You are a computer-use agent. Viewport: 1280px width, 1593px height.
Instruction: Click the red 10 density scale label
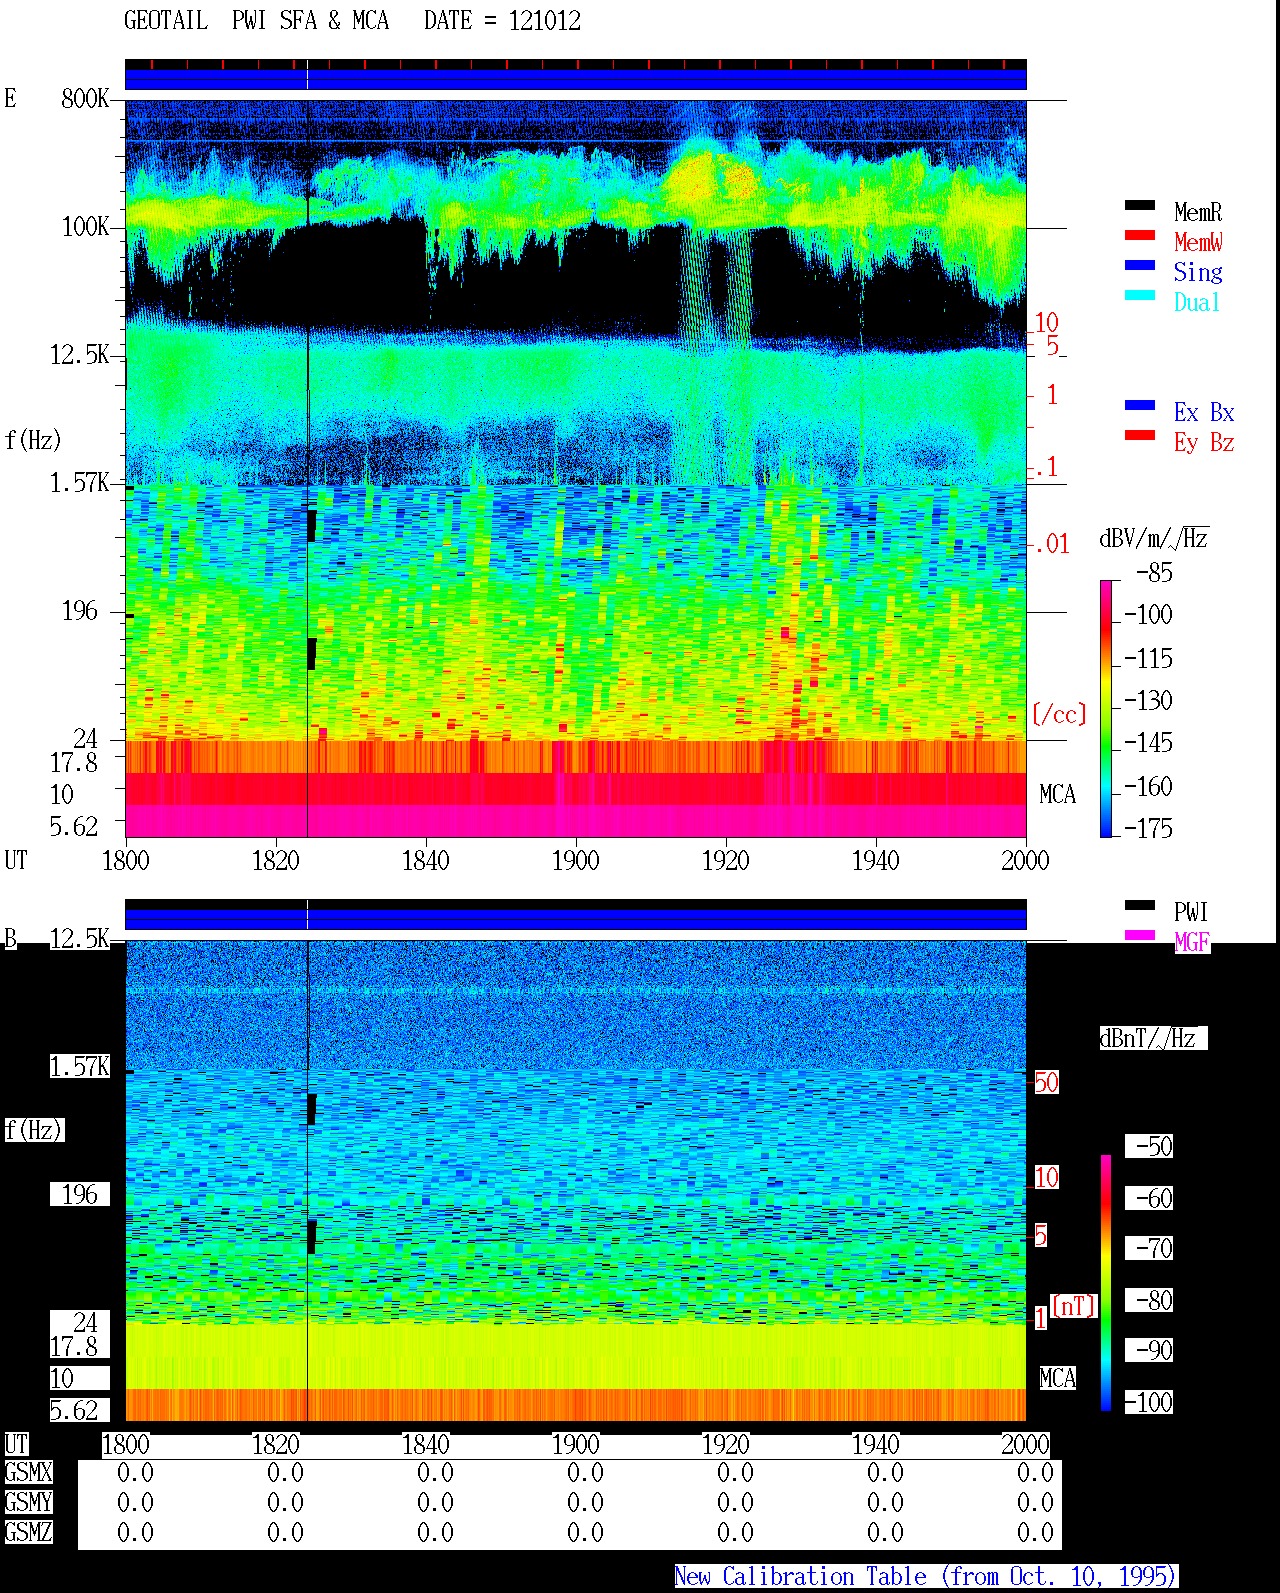point(1046,322)
